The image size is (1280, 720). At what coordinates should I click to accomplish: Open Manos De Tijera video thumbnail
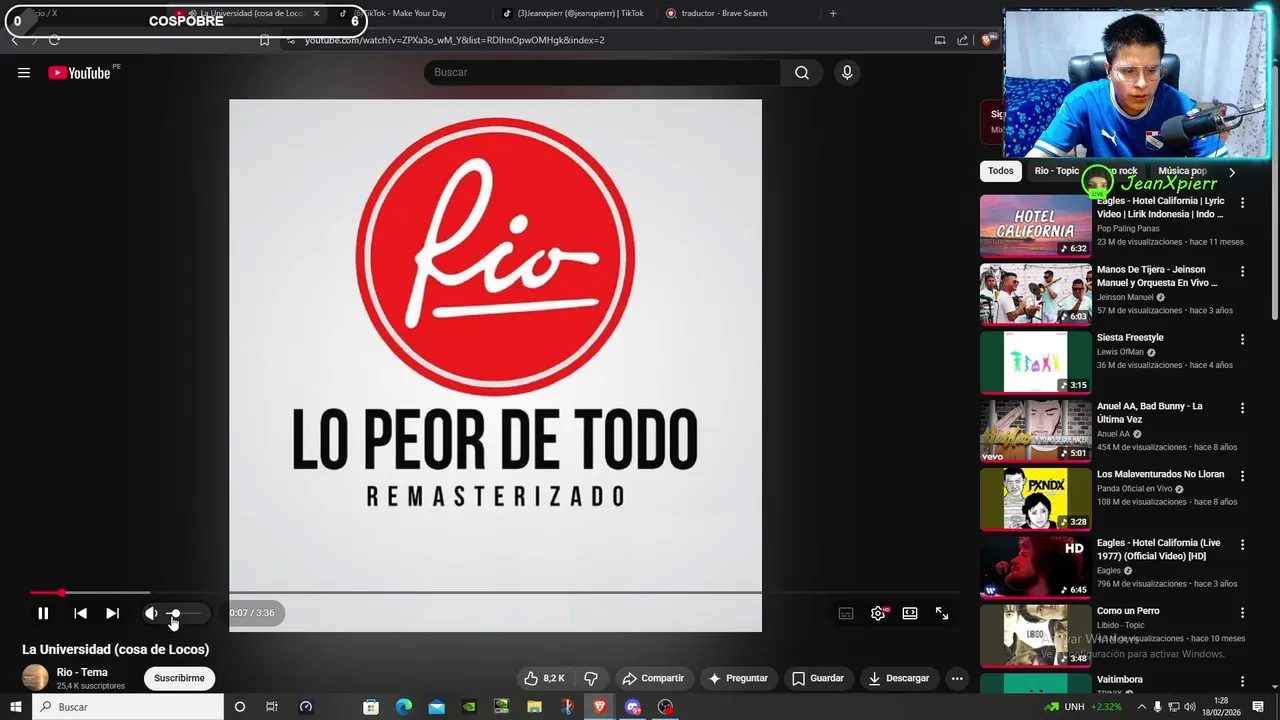1035,294
